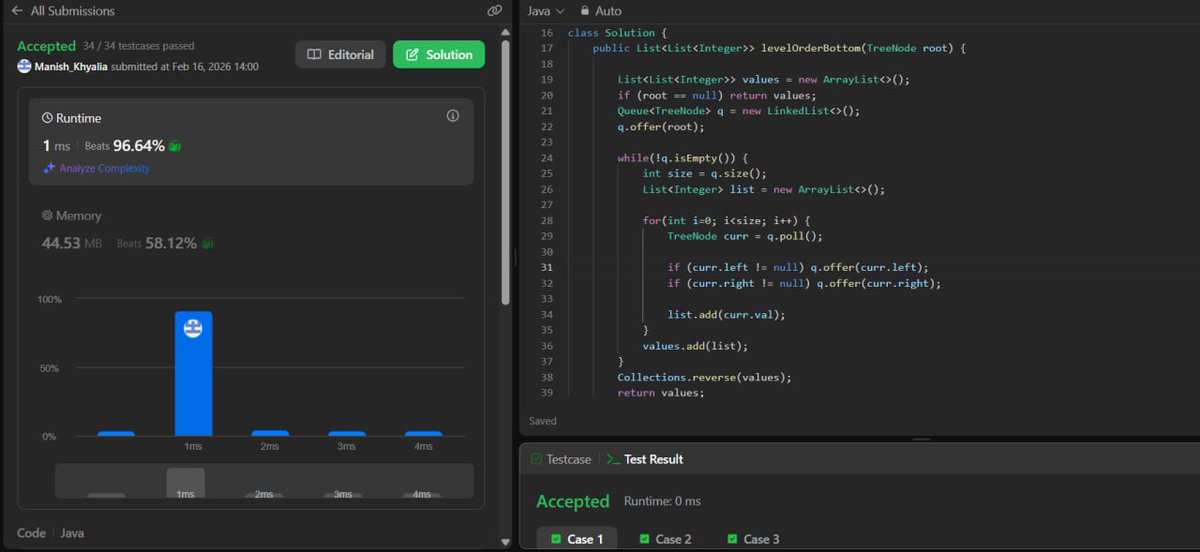Image resolution: width=1200 pixels, height=552 pixels.
Task: Select Case 2 tab
Action: coord(665,539)
